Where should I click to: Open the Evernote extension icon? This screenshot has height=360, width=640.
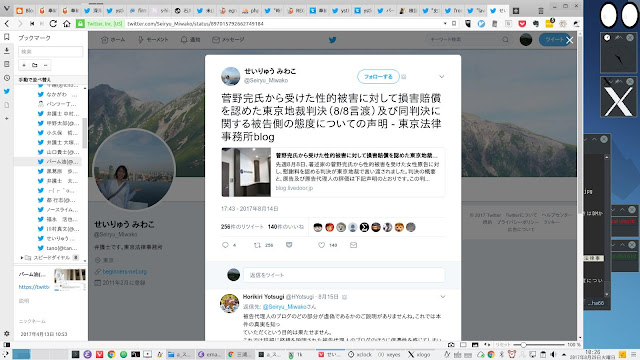point(536,24)
